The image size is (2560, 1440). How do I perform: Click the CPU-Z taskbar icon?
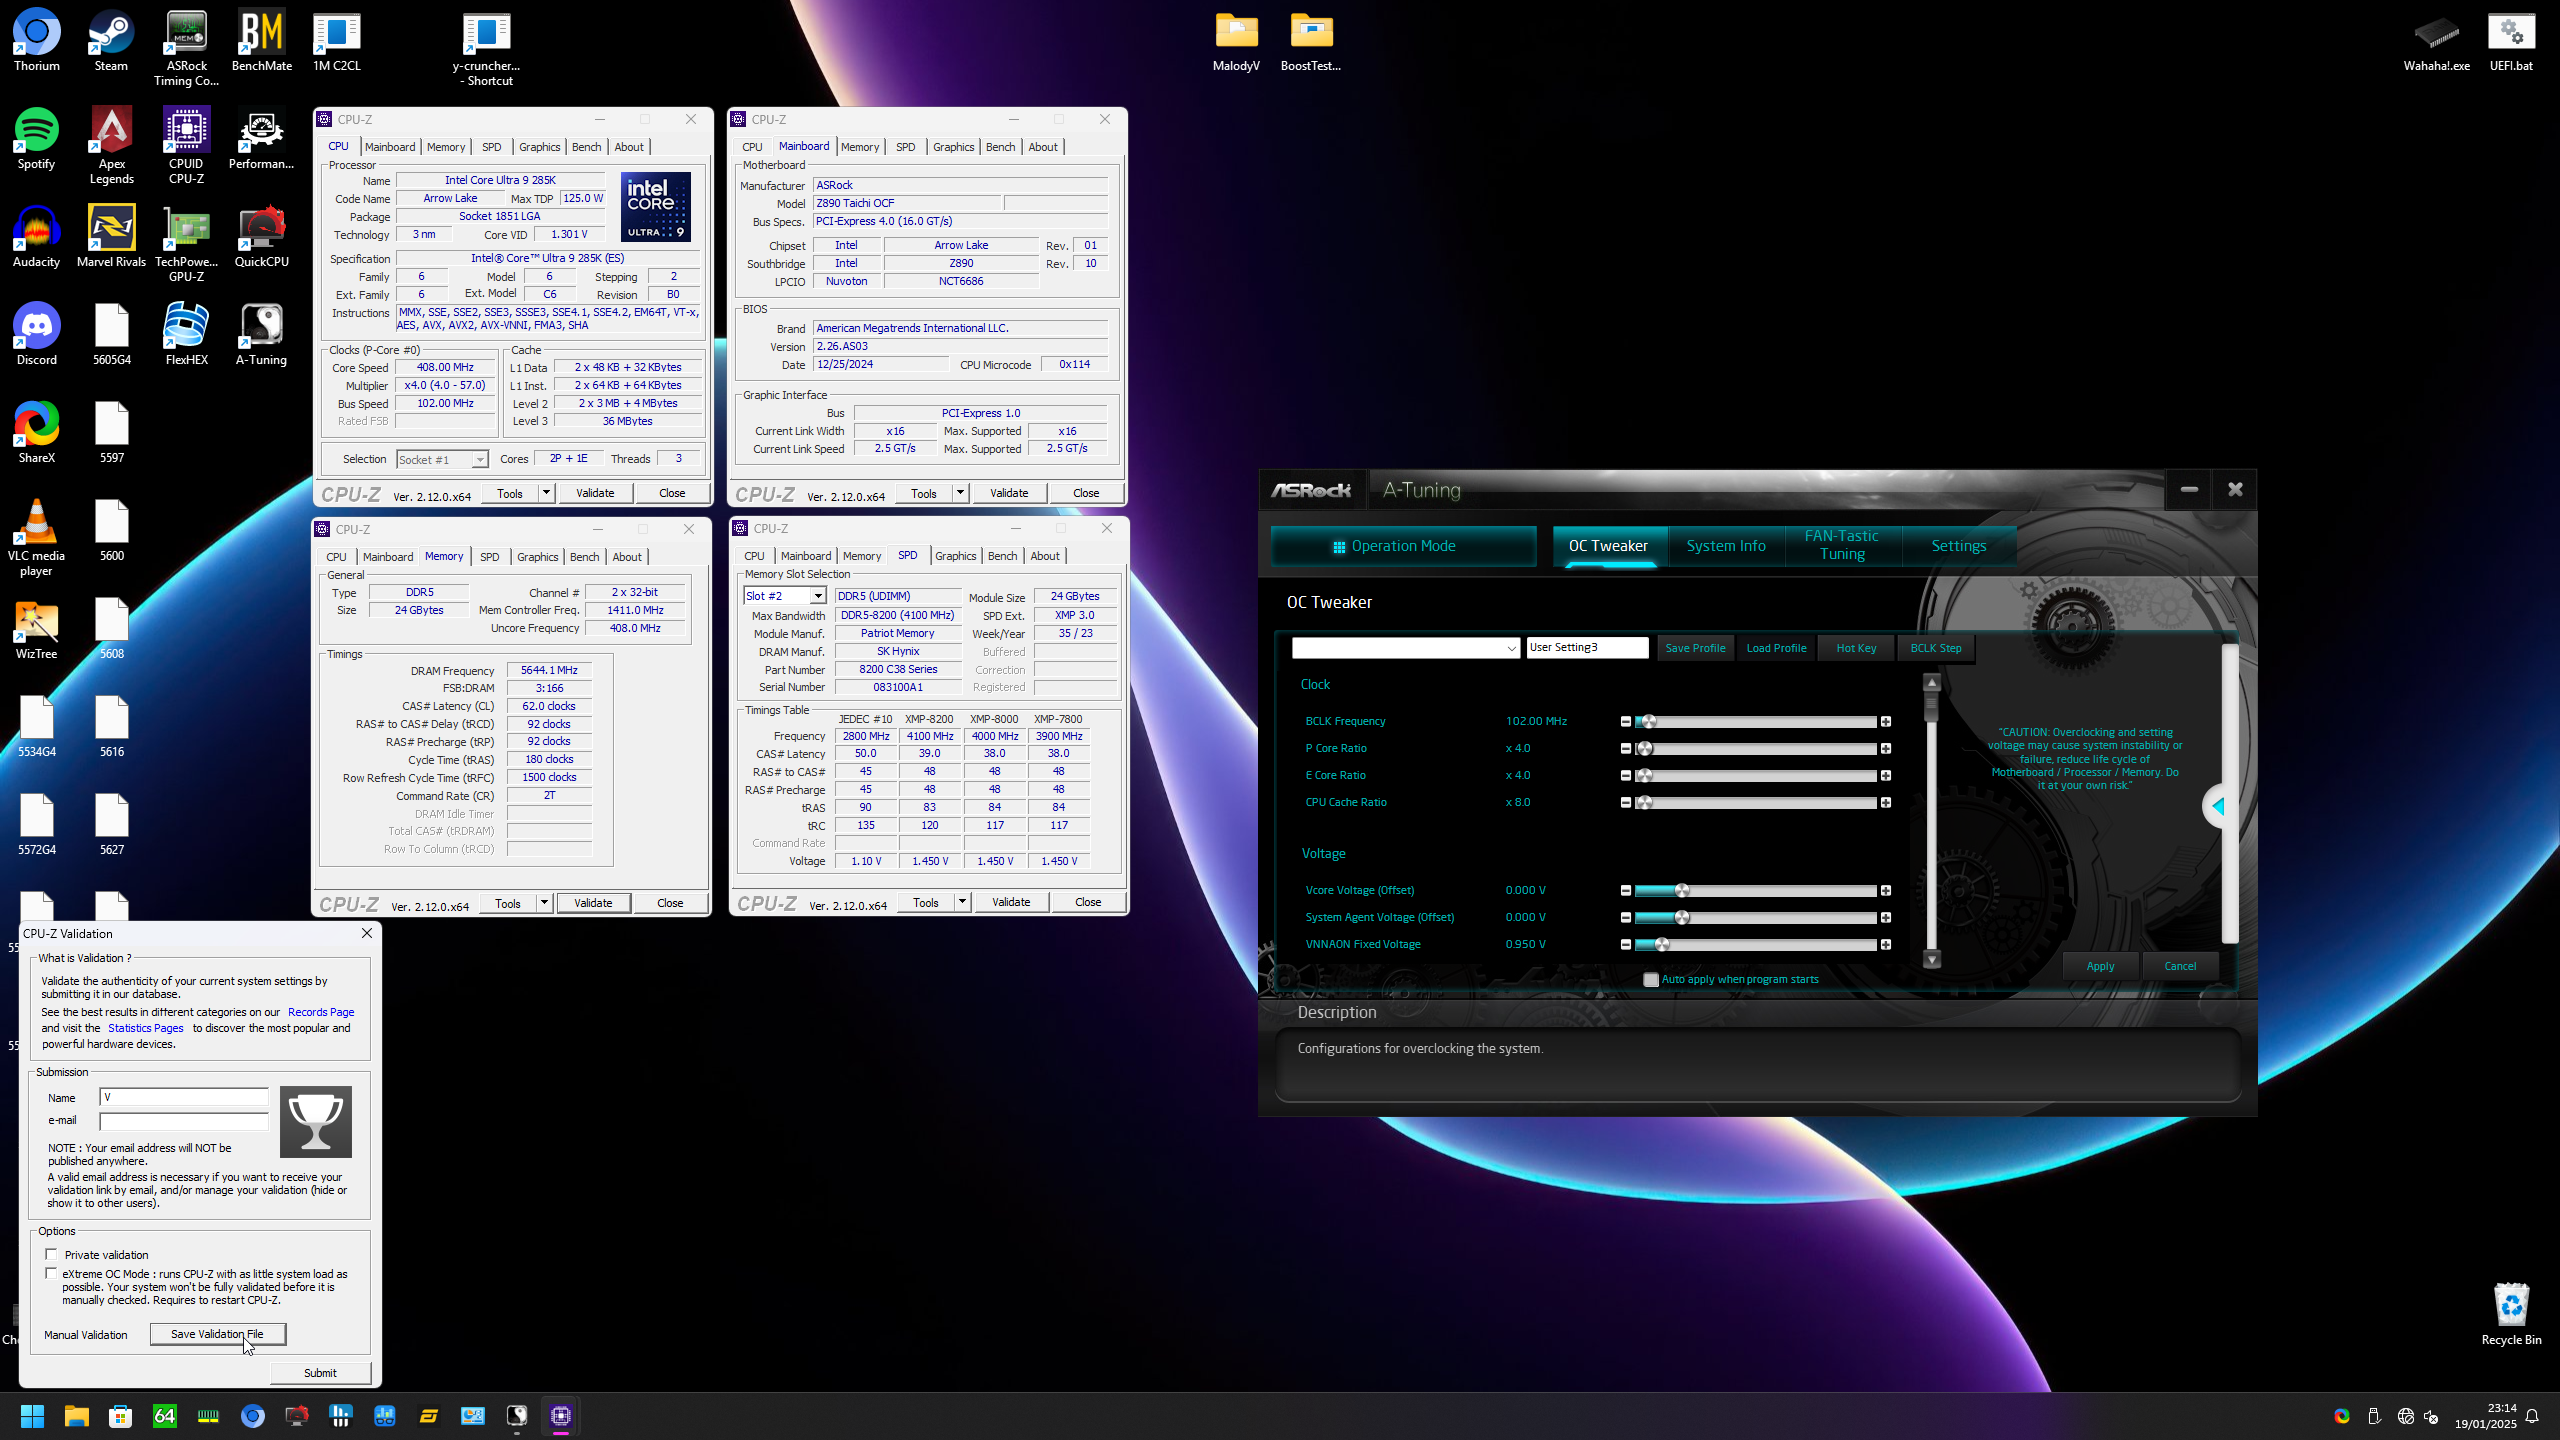560,1416
